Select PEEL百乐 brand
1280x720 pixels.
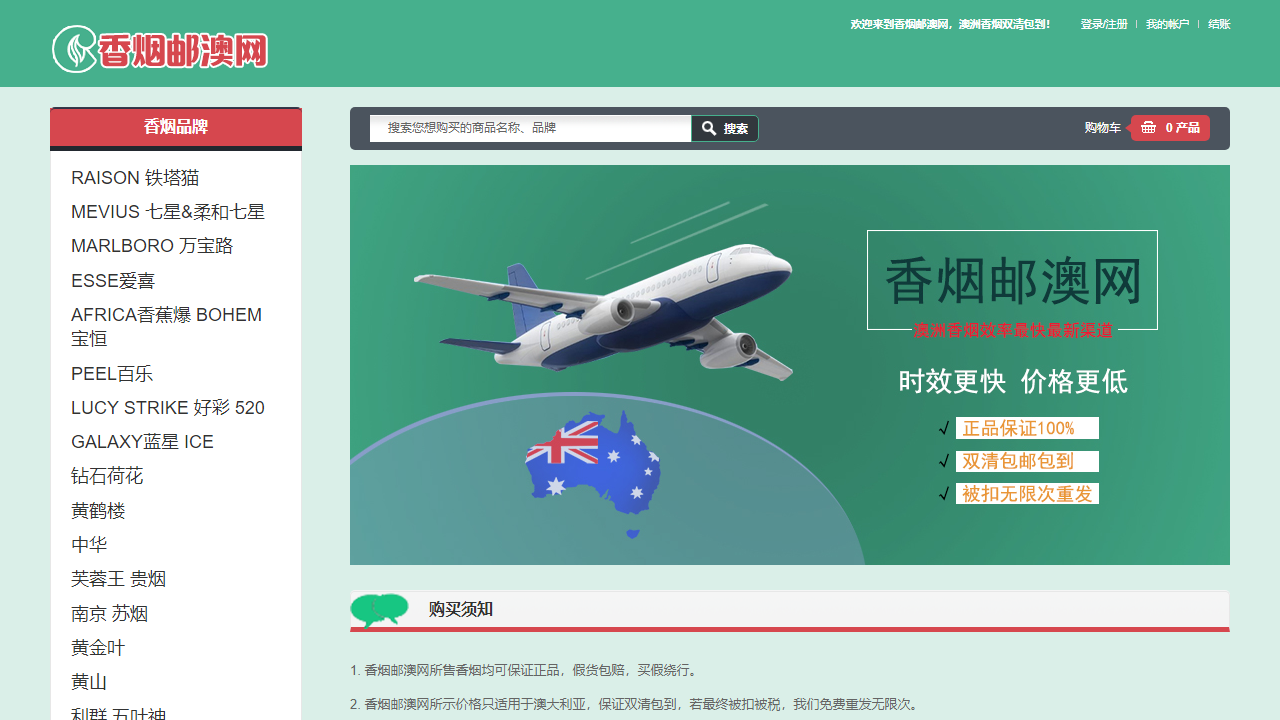(x=112, y=374)
